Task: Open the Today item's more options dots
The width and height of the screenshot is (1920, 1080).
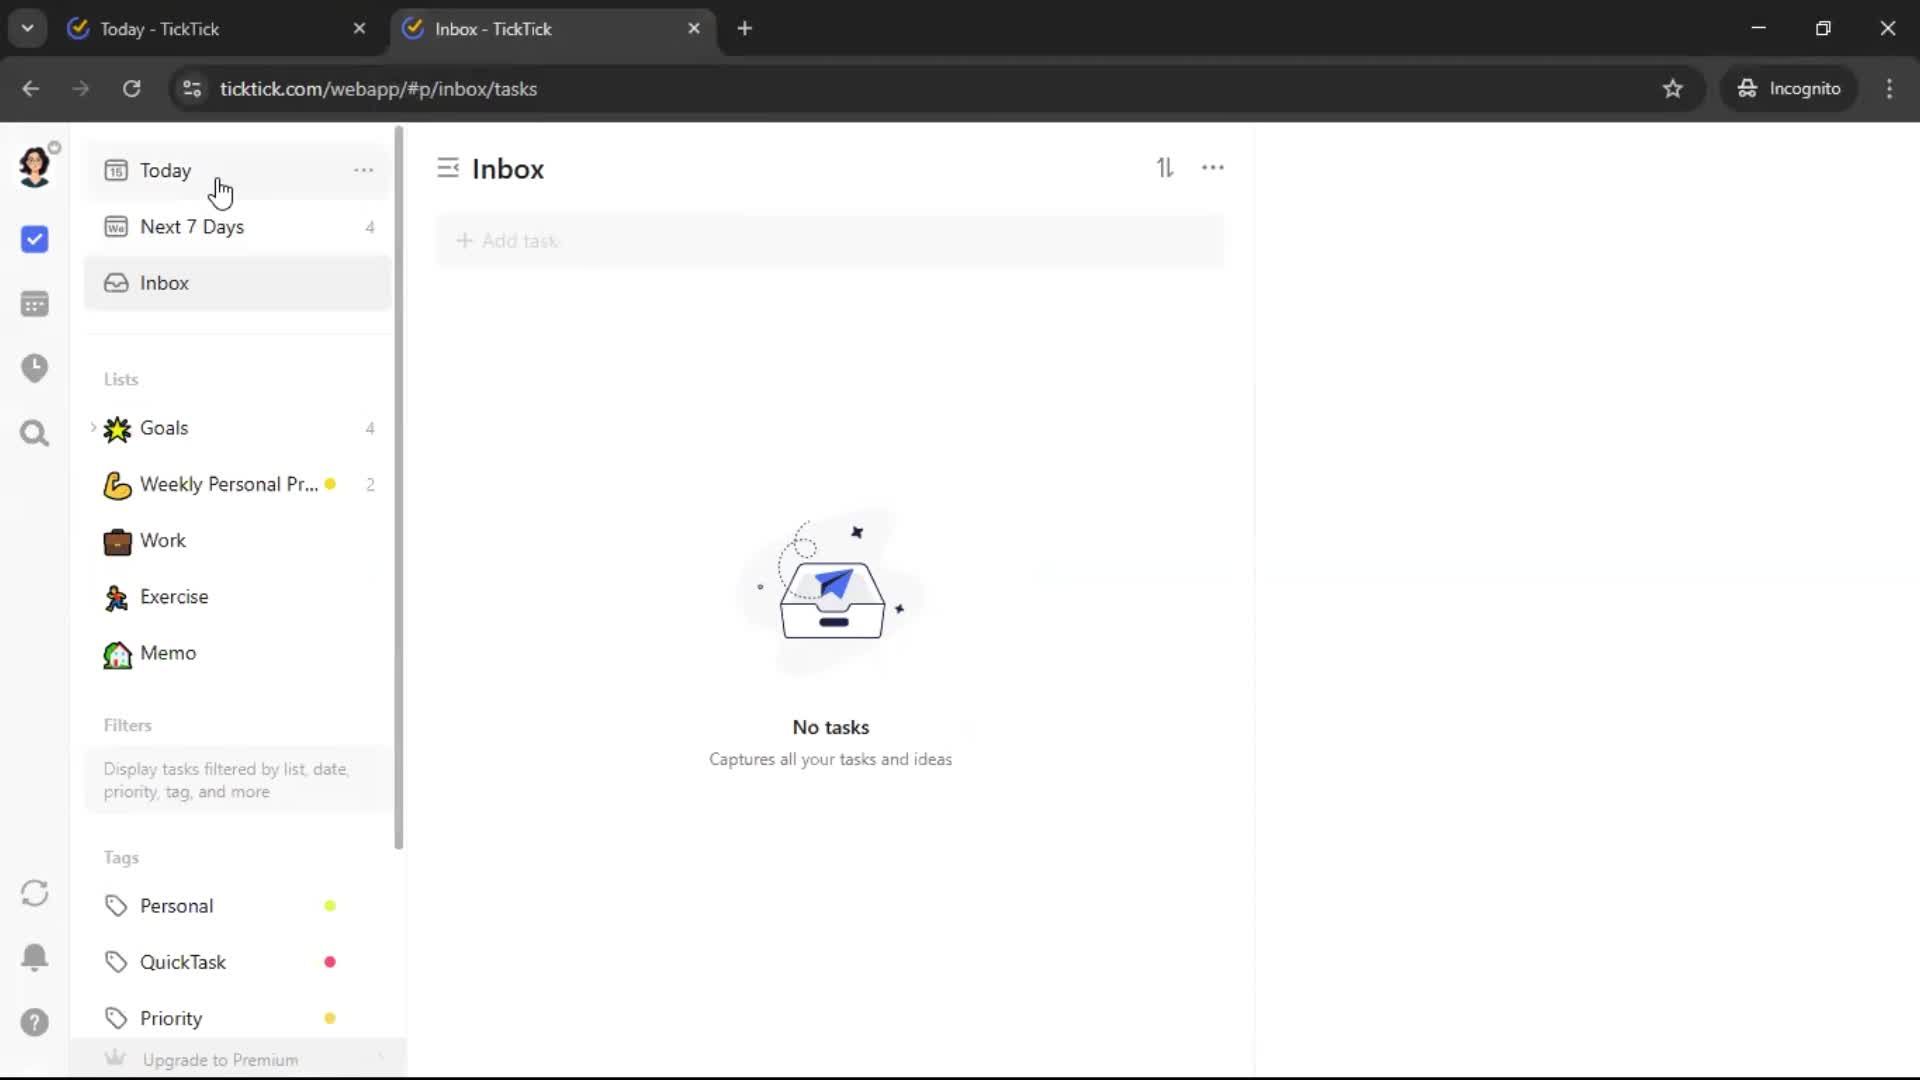Action: pos(363,170)
